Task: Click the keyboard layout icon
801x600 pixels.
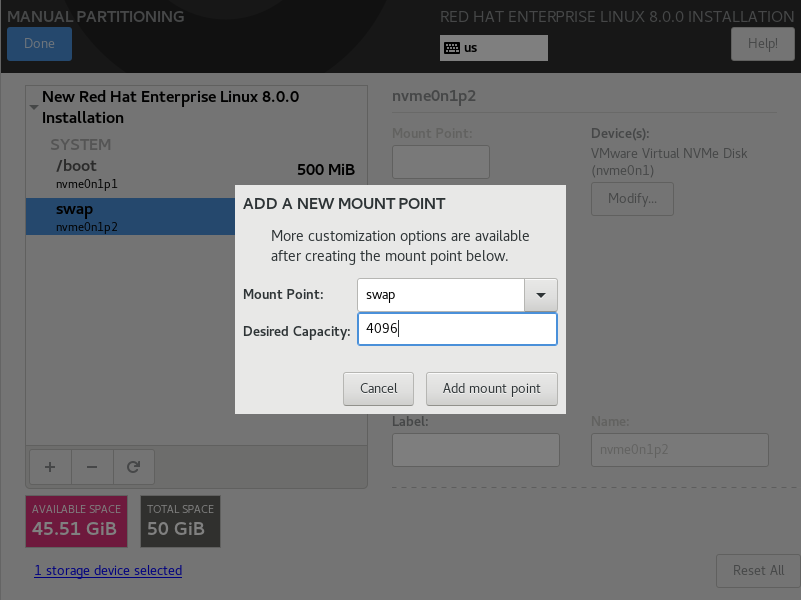Action: (452, 48)
